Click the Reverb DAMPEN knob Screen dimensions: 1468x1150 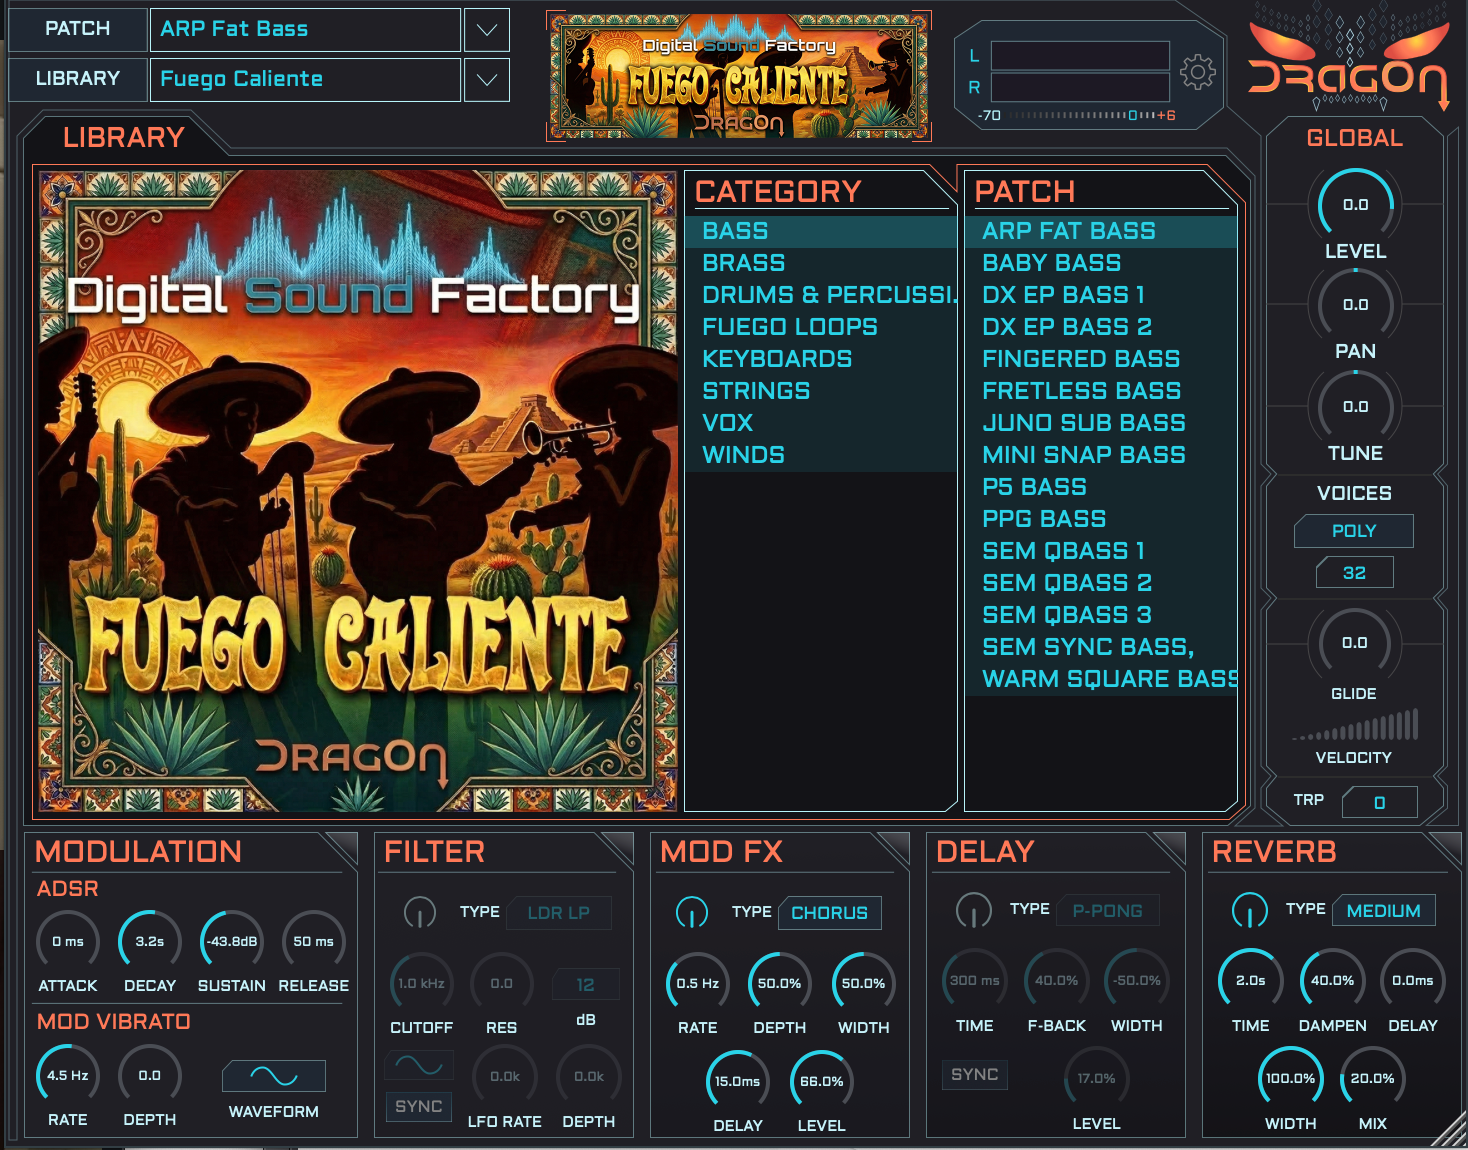click(1332, 980)
